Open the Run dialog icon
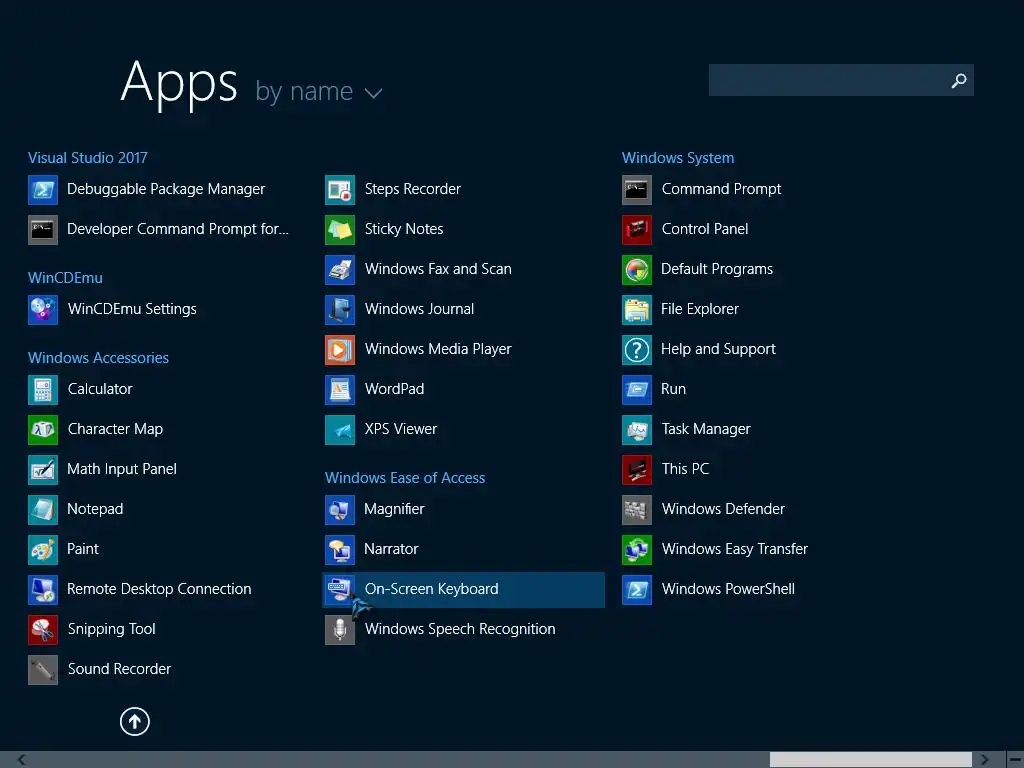Viewport: 1024px width, 768px height. [x=637, y=389]
